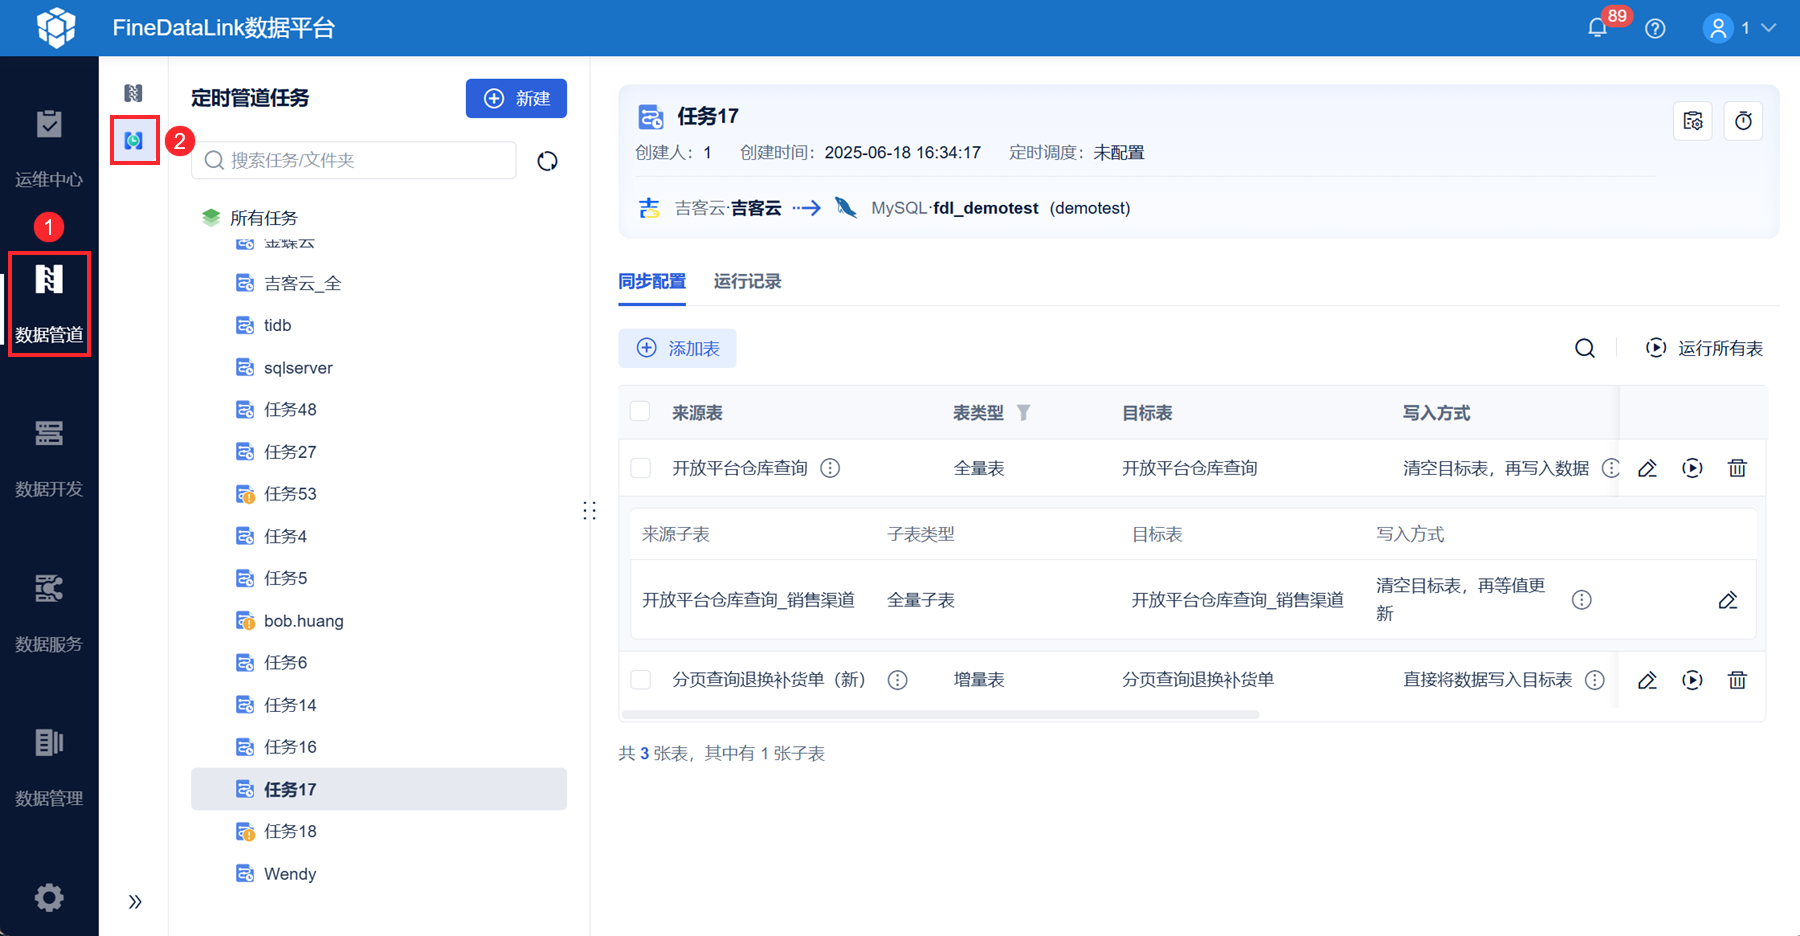Switch to 同步配置 tab
Image resolution: width=1800 pixels, height=936 pixels.
pos(652,282)
